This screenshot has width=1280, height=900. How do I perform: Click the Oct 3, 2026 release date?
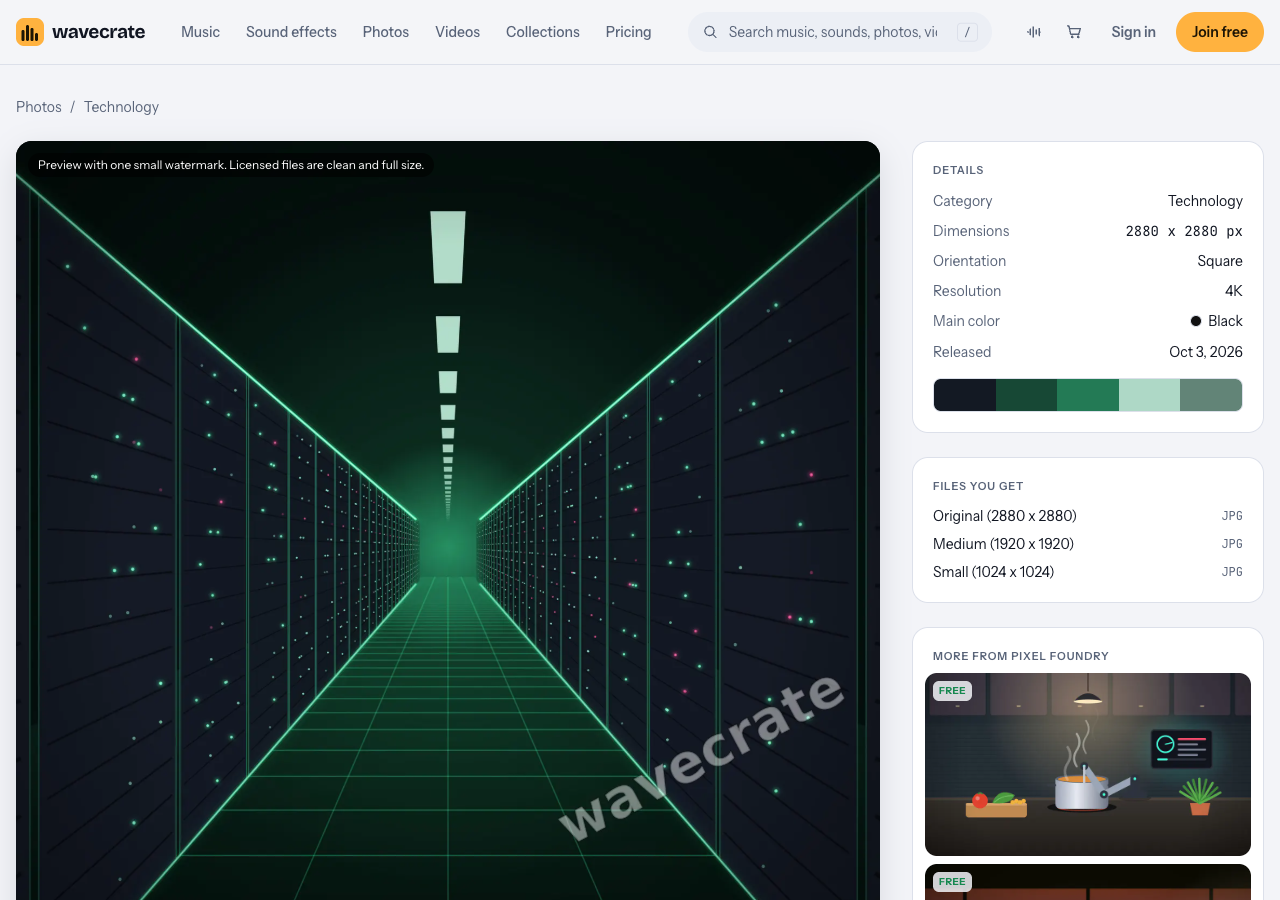click(x=1206, y=352)
